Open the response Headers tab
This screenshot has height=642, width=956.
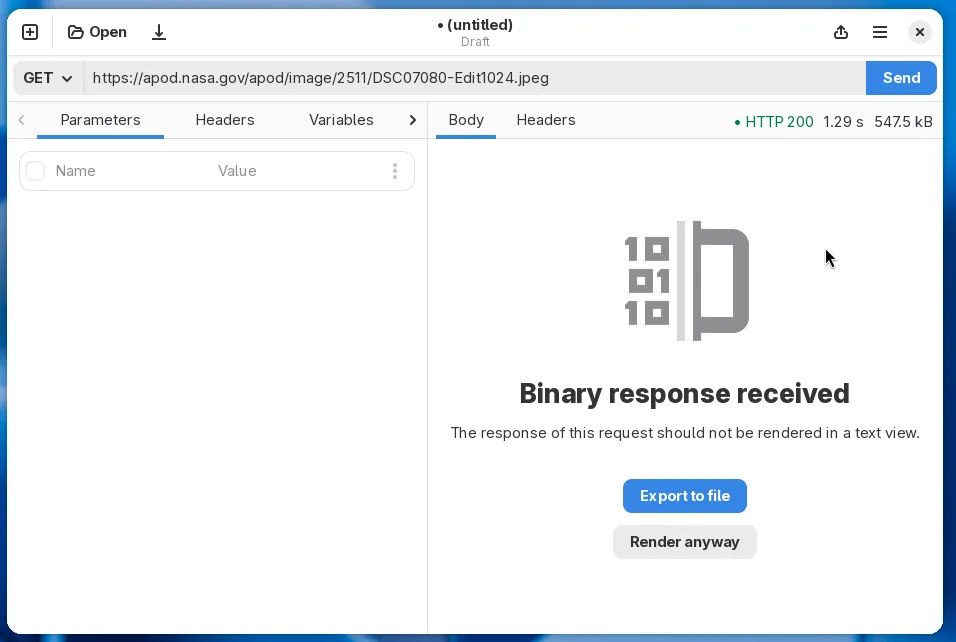pos(546,120)
